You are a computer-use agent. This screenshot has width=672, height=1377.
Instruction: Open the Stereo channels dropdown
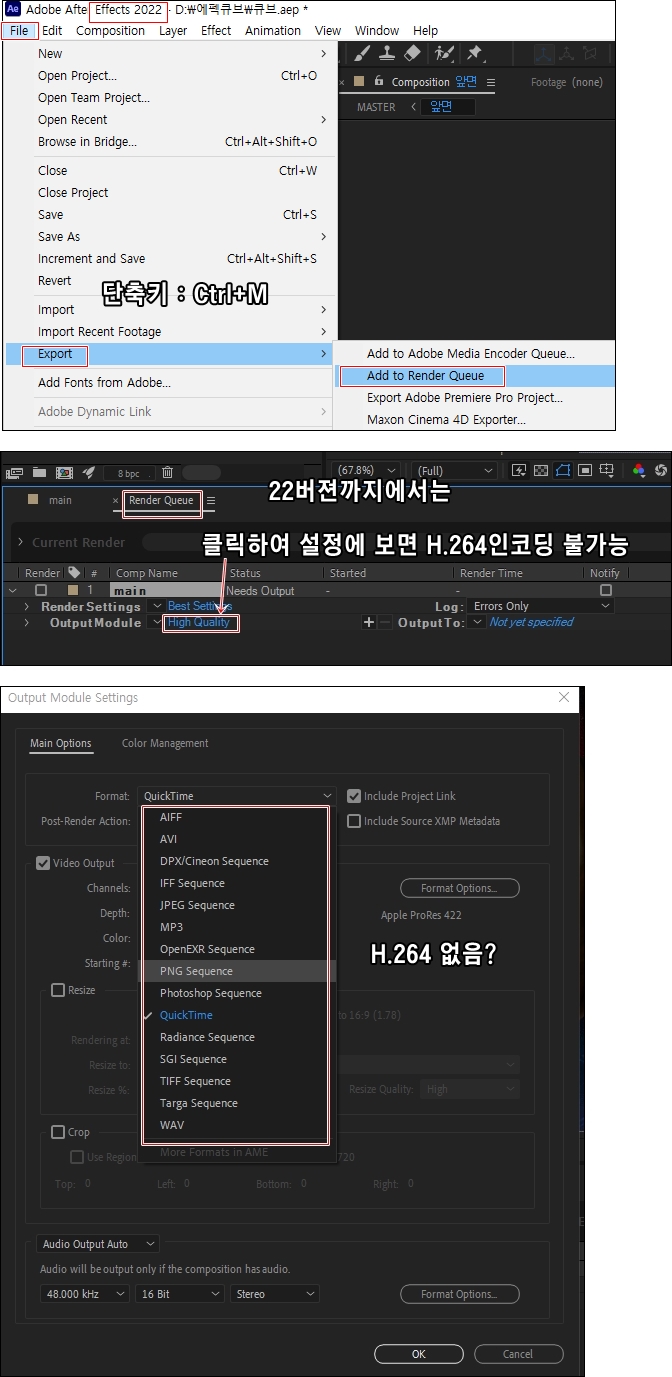[274, 1294]
